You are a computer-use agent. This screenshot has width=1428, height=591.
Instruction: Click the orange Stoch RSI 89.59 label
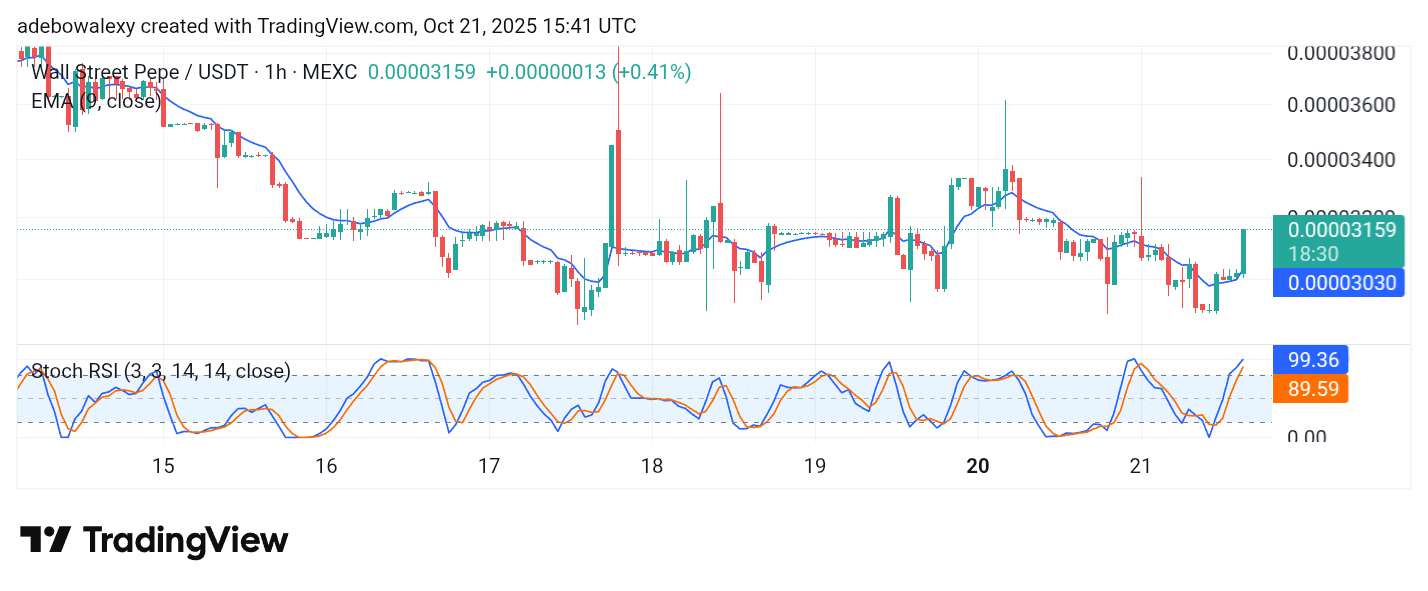coord(1311,388)
